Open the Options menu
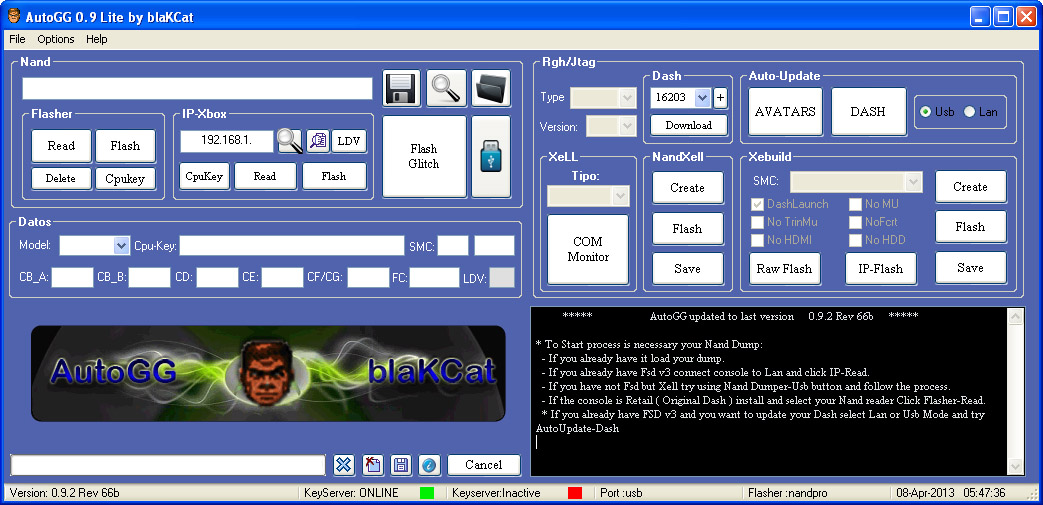1043x505 pixels. [x=56, y=39]
